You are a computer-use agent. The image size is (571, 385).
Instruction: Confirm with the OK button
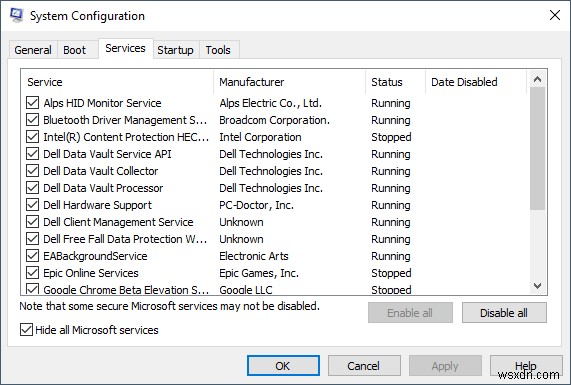point(283,366)
